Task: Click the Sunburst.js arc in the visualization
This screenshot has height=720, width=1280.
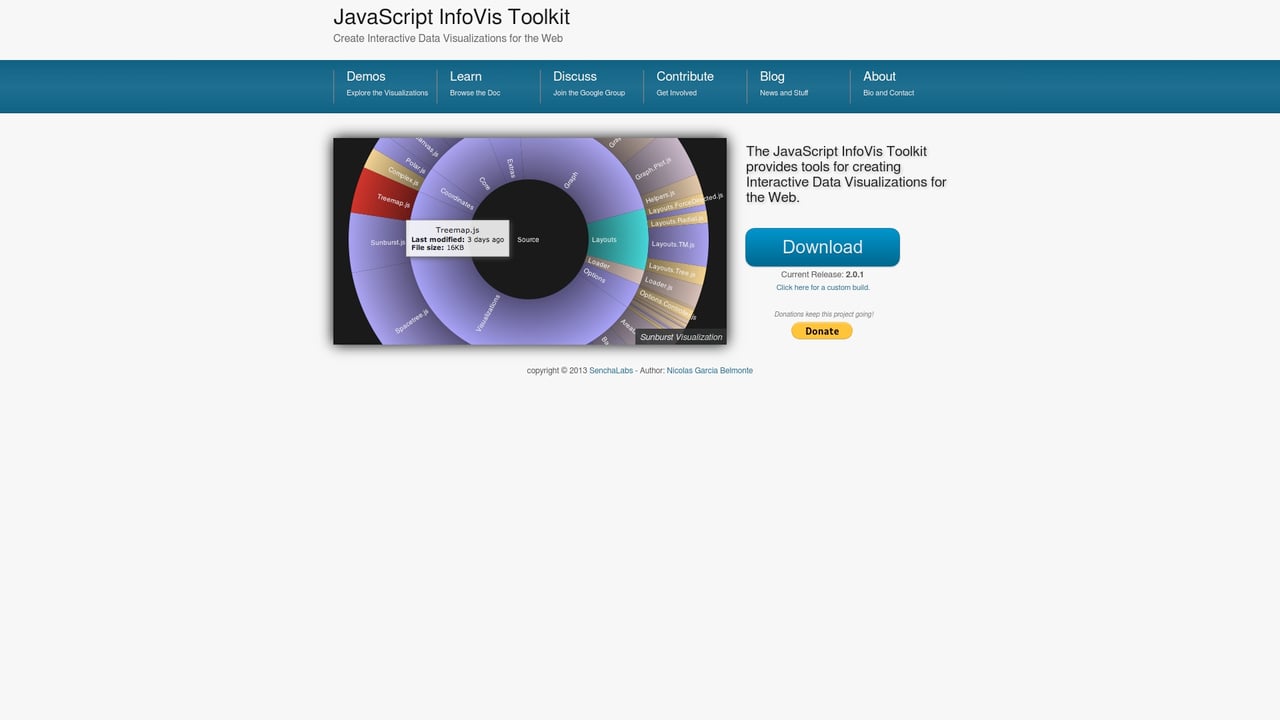Action: pos(387,243)
